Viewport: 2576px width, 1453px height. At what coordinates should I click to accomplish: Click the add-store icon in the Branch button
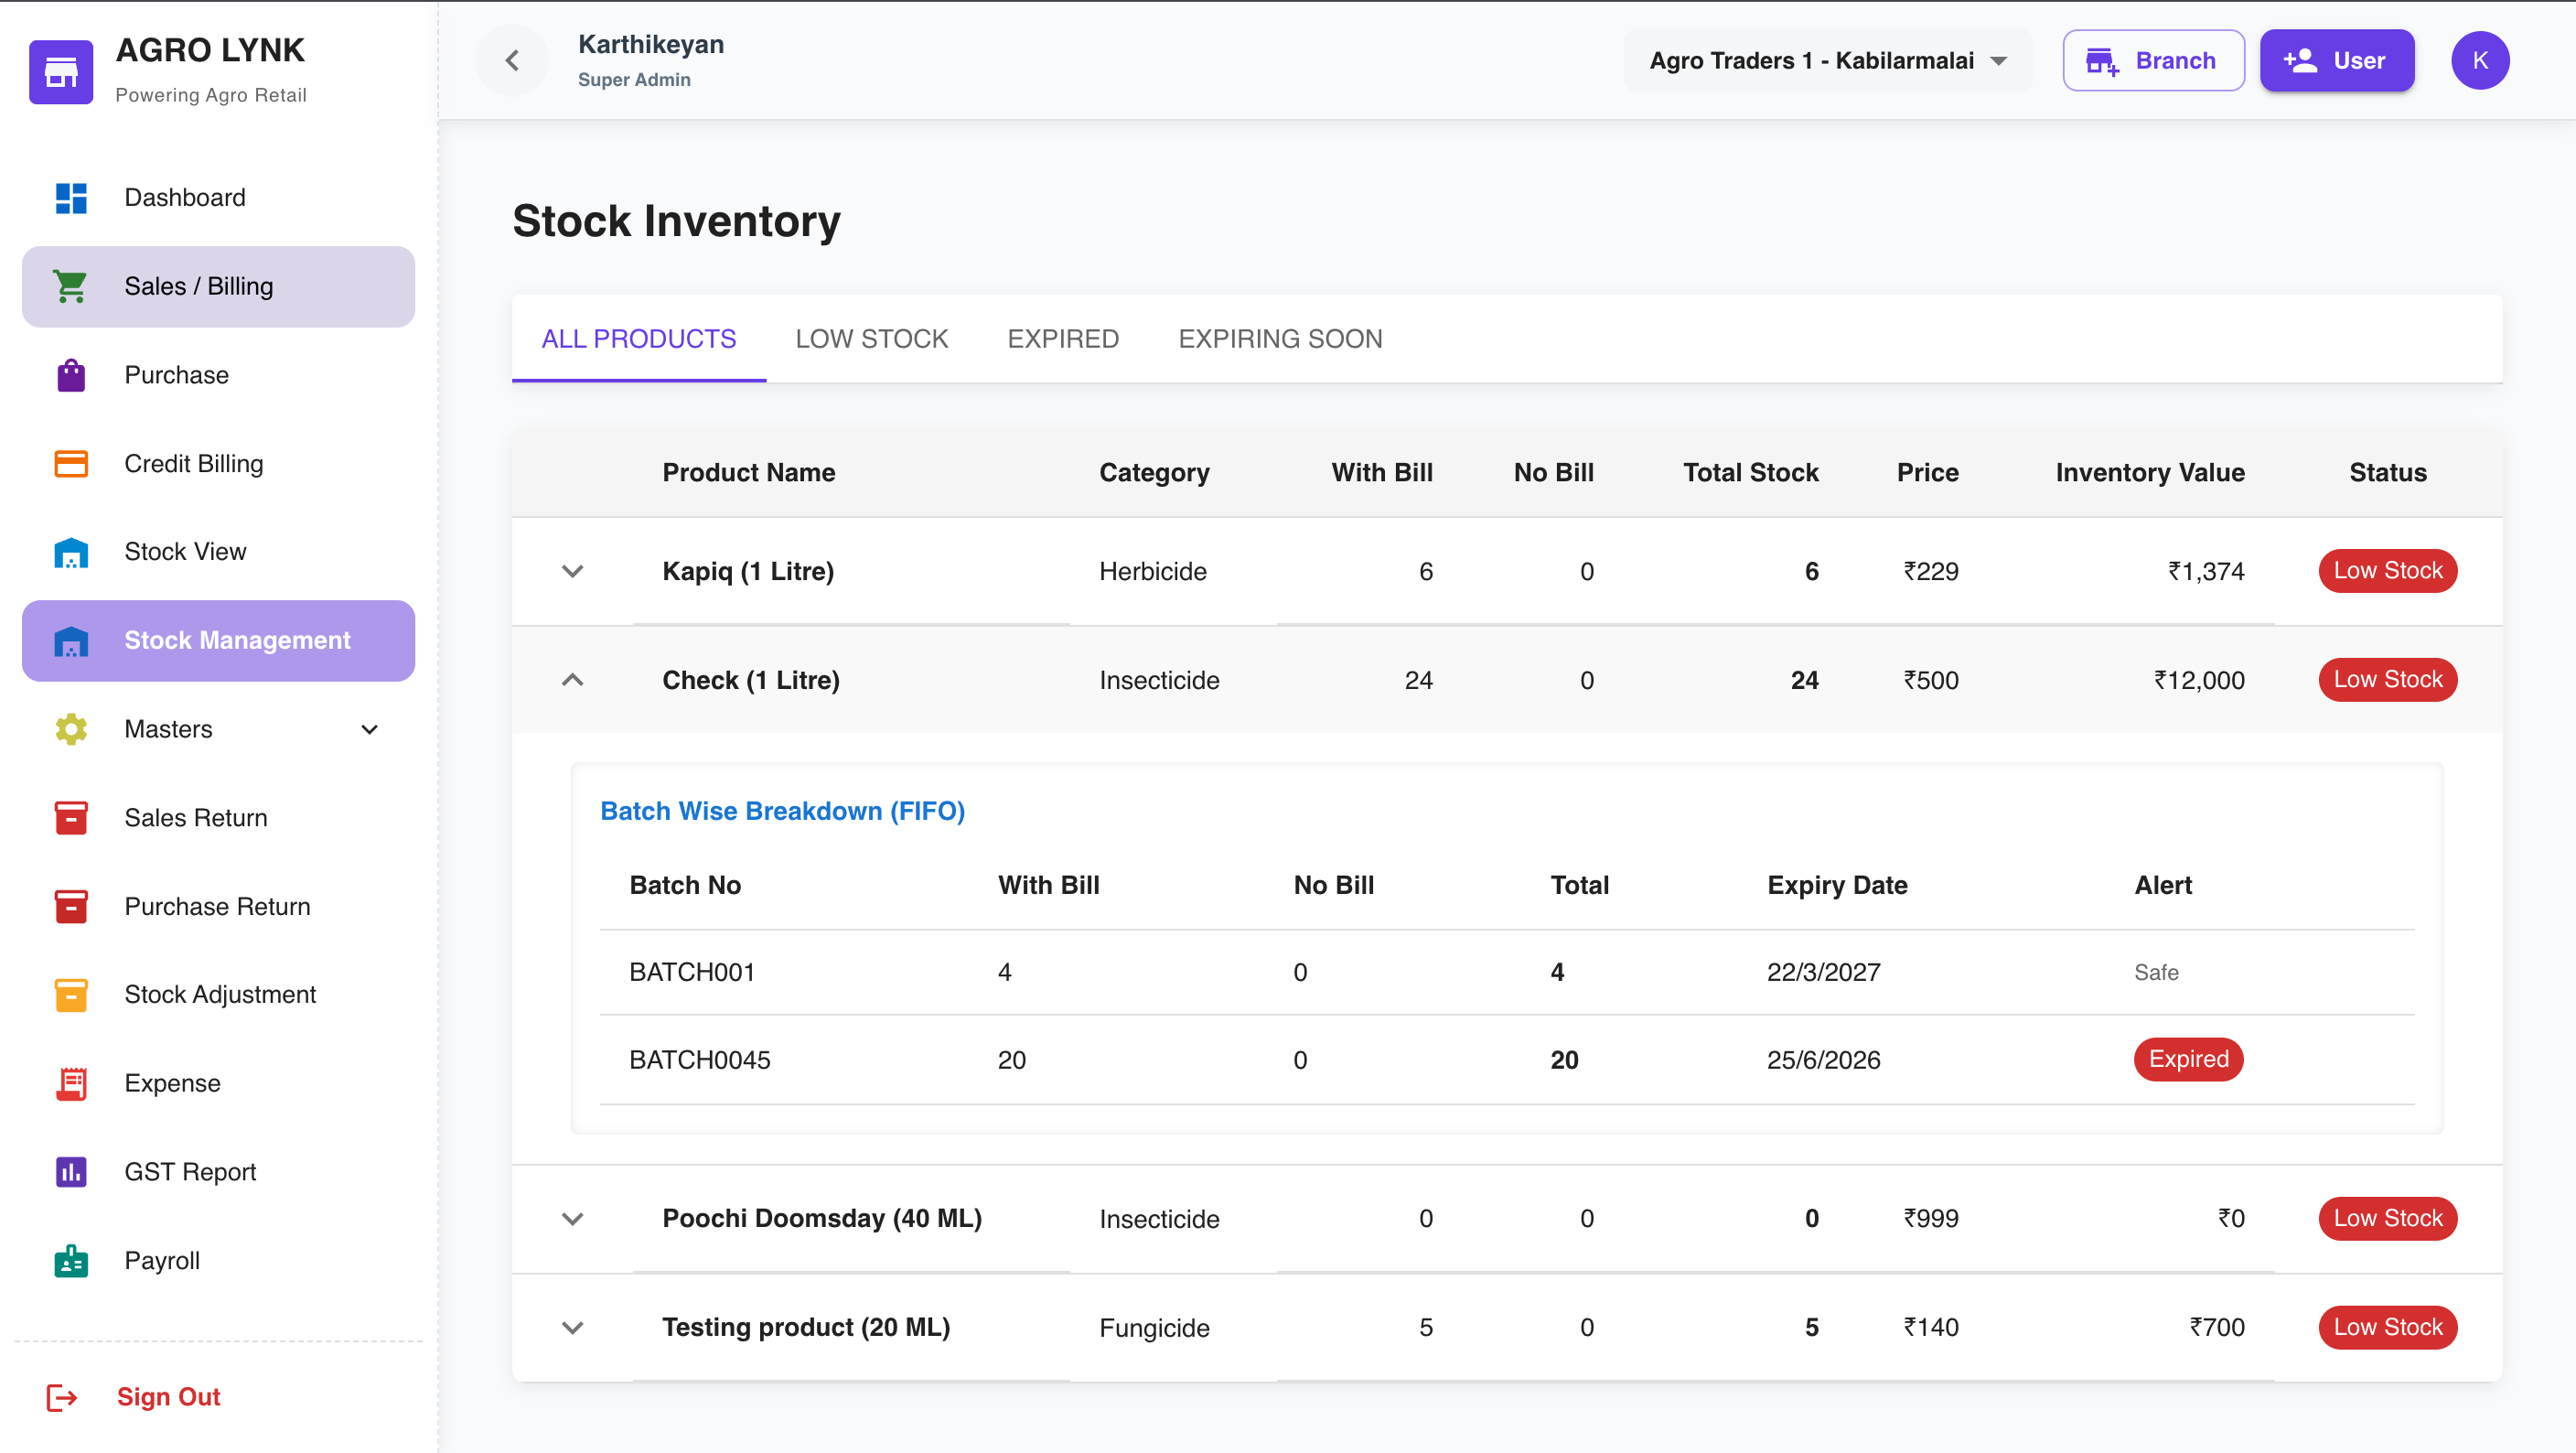click(x=2102, y=61)
